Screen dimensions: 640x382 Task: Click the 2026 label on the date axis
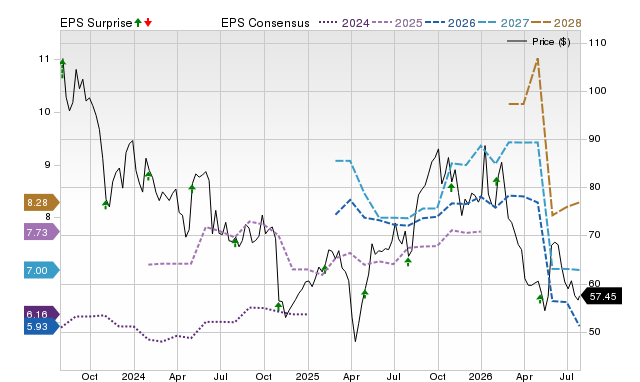tap(481, 376)
